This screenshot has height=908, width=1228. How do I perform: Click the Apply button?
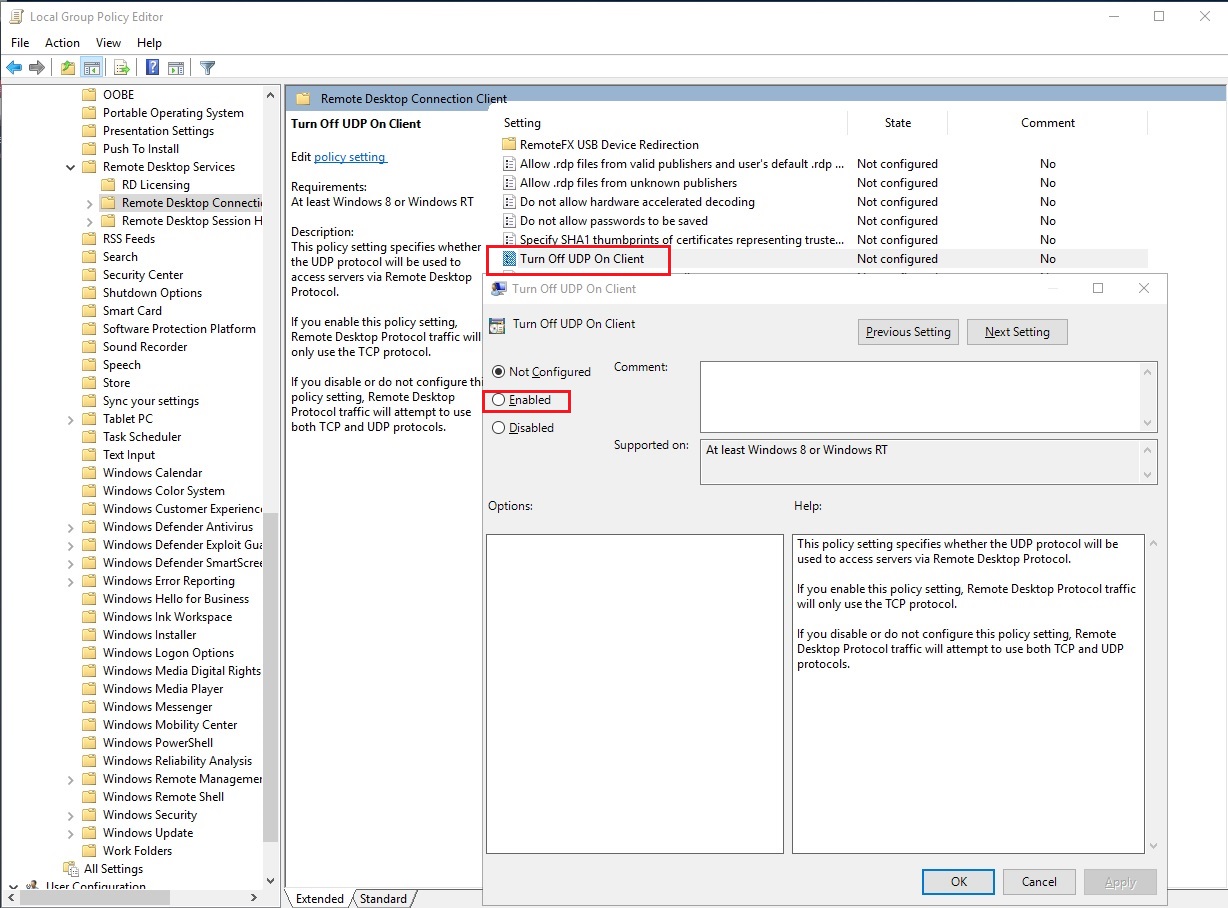(x=1120, y=882)
